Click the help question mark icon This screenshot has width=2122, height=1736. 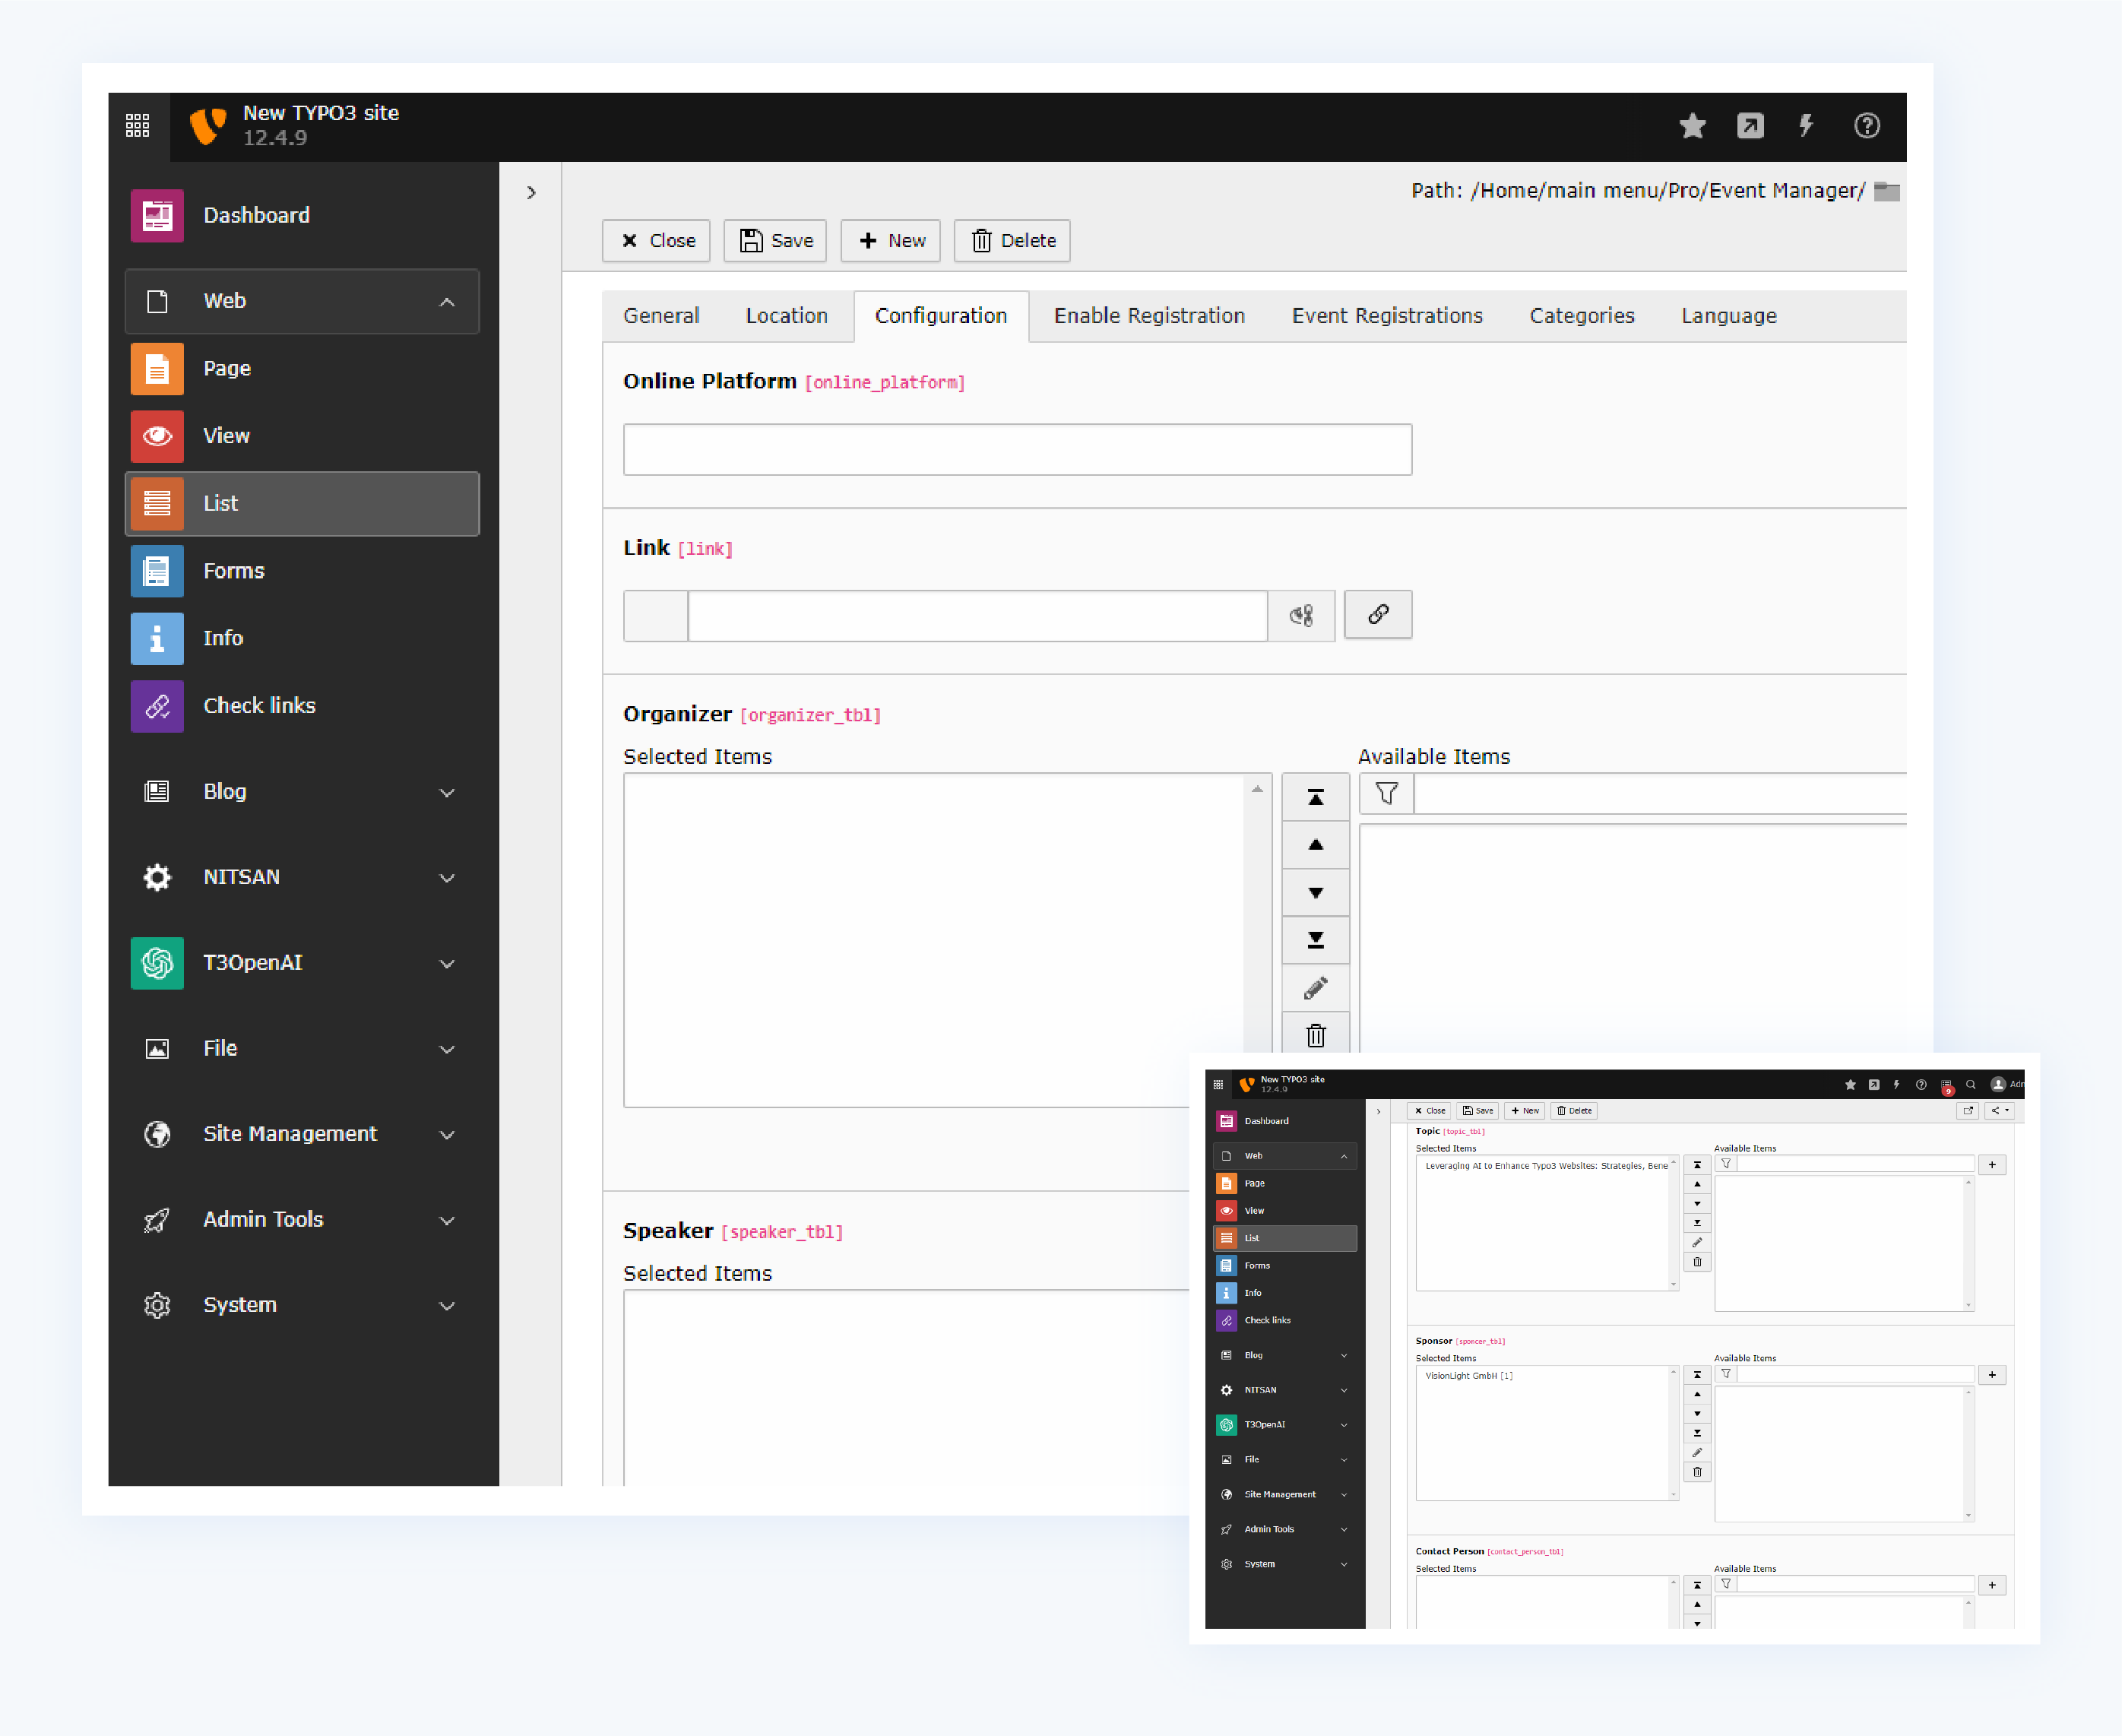pyautogui.click(x=1866, y=126)
